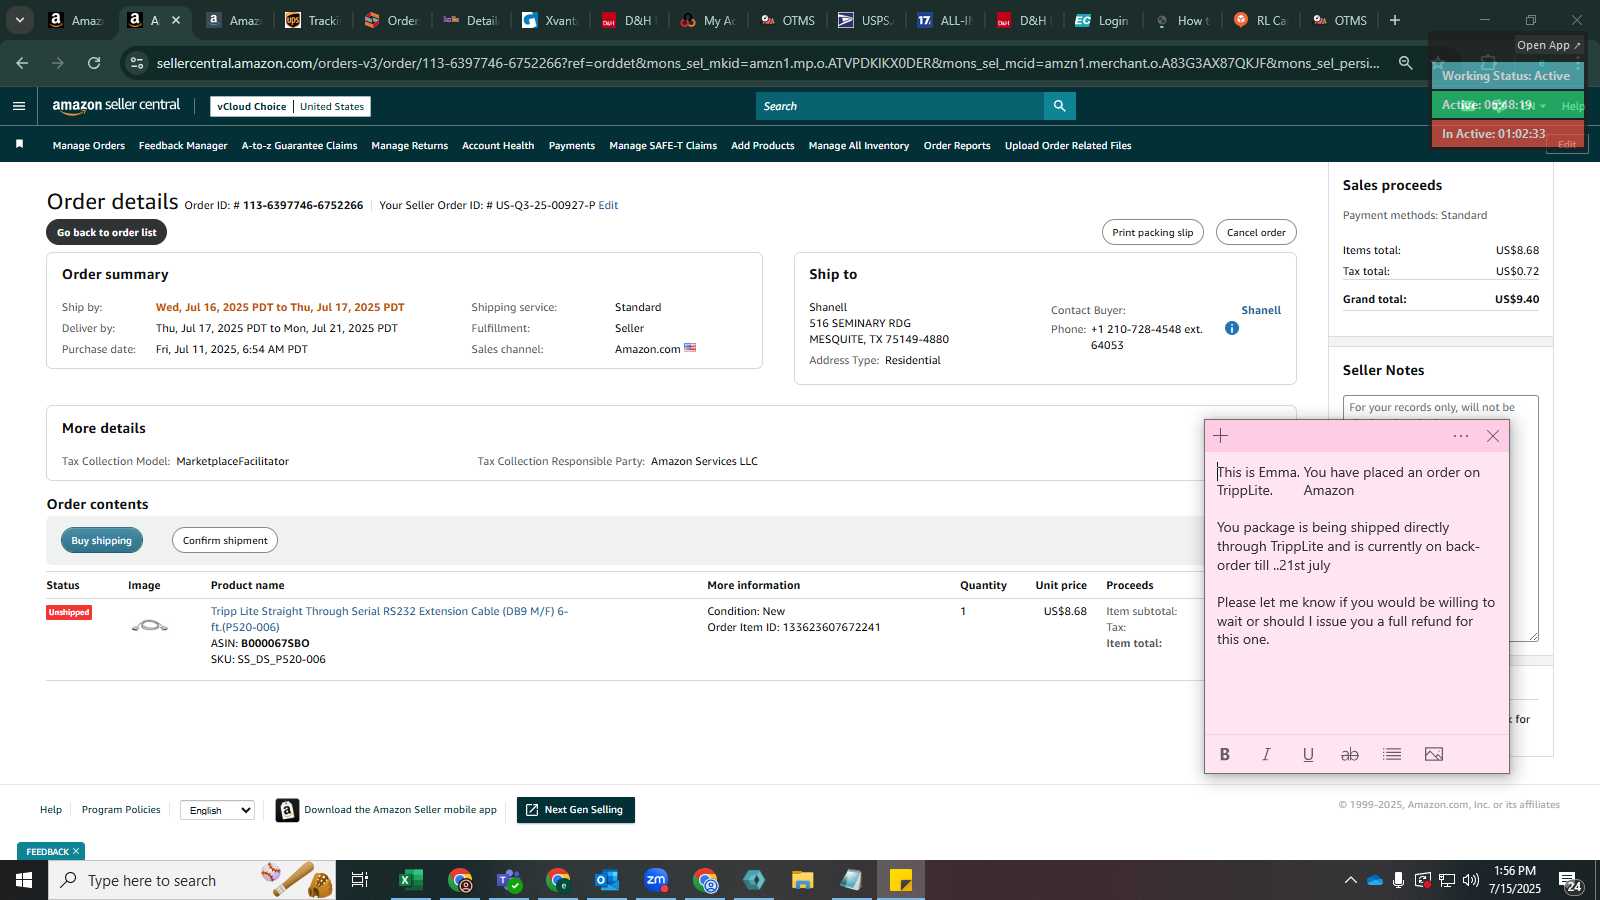This screenshot has width=1600, height=900.
Task: Open the new tab plus button
Action: pos(1395,20)
